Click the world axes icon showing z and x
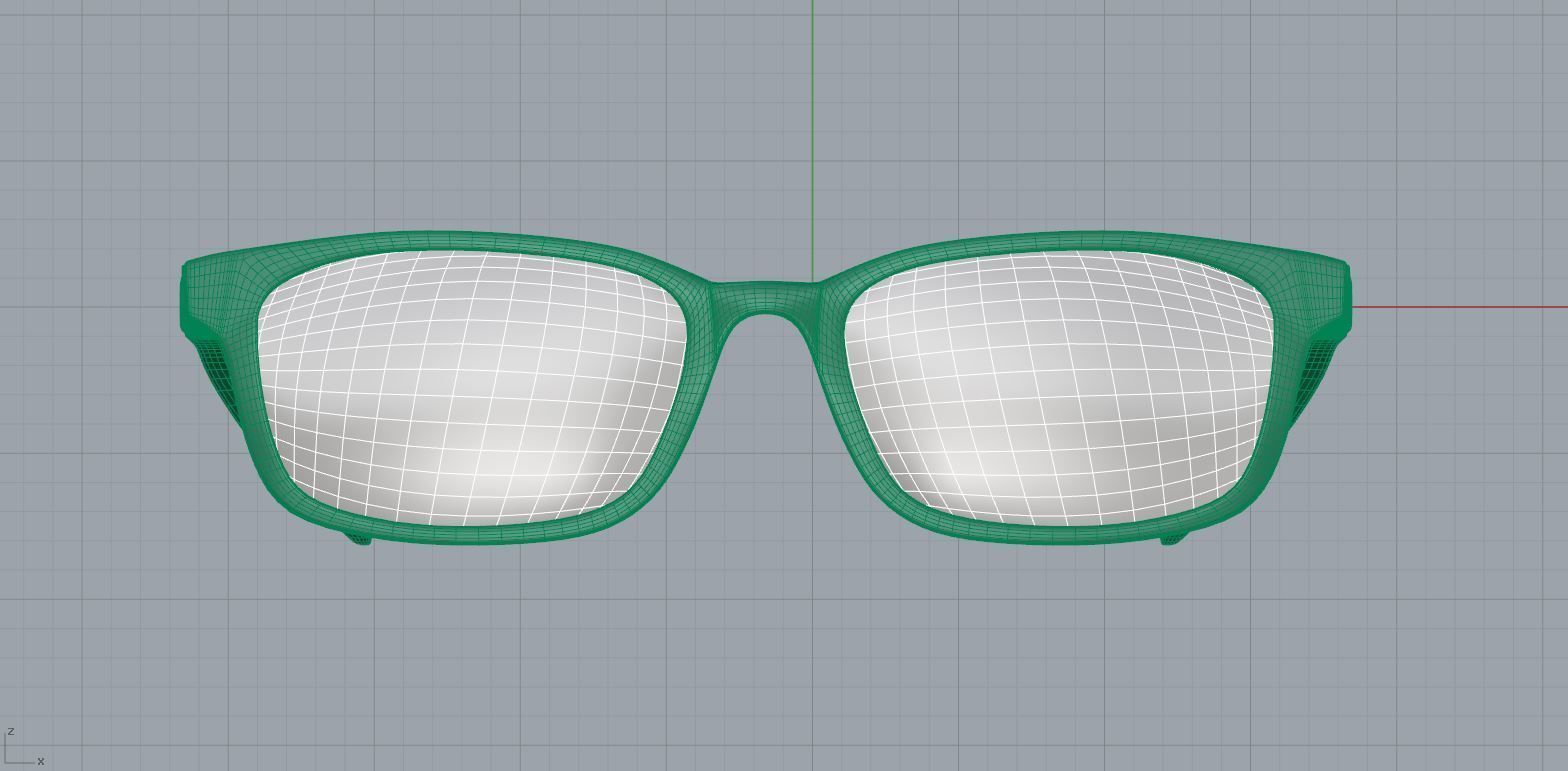The image size is (1568, 771). click(x=24, y=747)
